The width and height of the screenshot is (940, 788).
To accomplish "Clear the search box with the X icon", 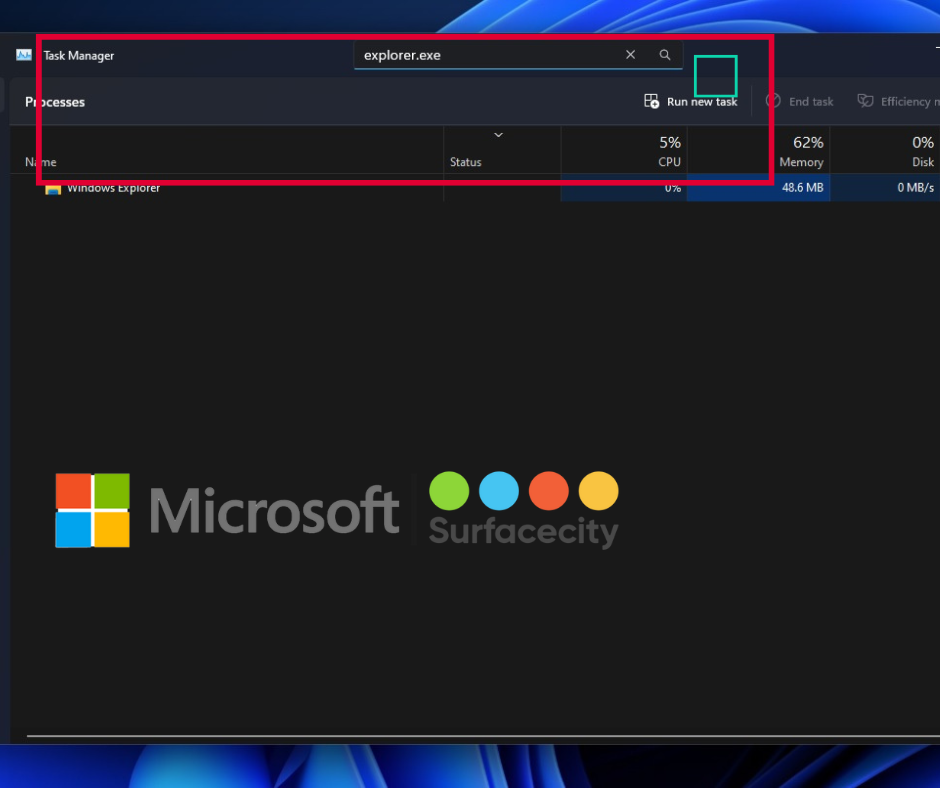I will coord(630,55).
